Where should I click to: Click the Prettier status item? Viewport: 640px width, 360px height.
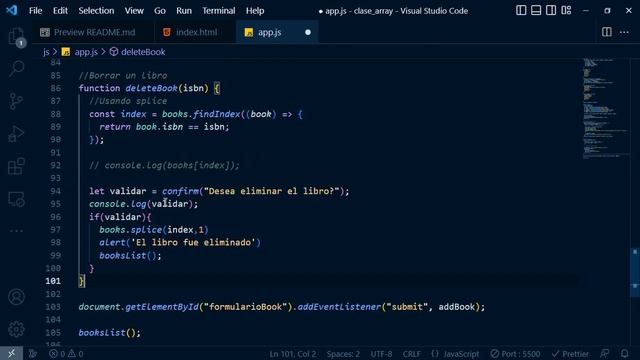coord(570,353)
